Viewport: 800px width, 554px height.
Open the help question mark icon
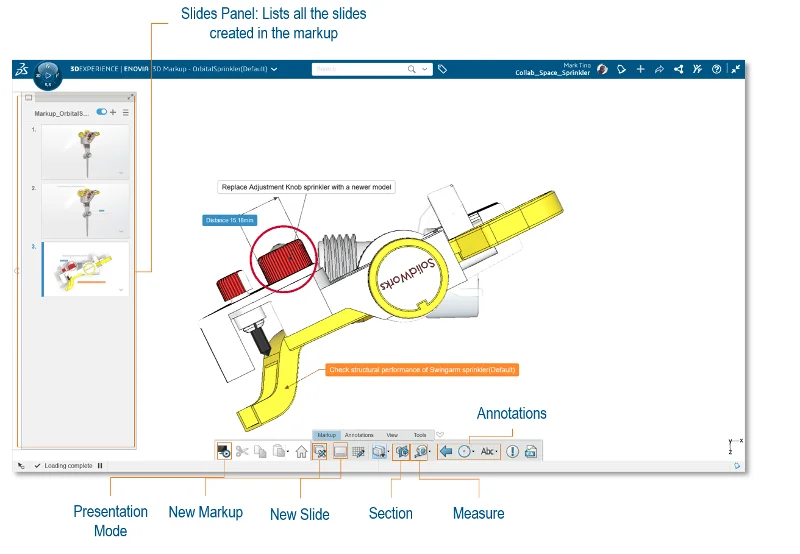click(x=716, y=70)
